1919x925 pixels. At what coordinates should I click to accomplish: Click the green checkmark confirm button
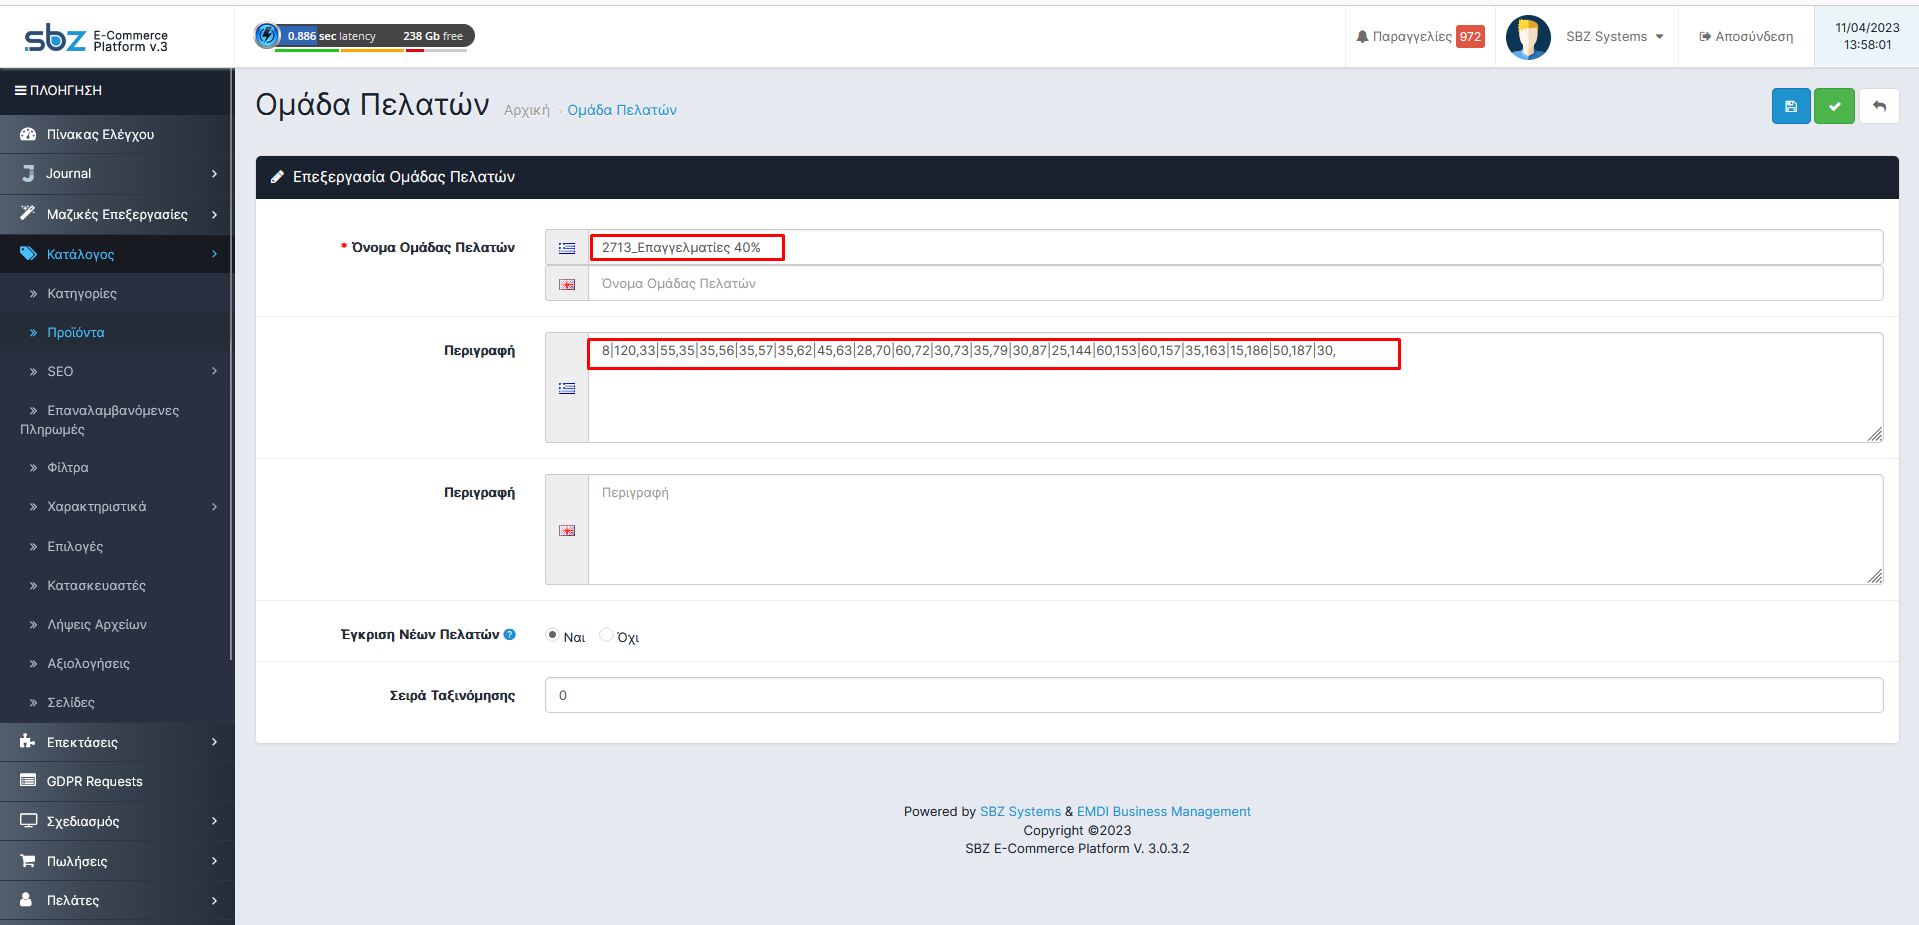point(1834,106)
